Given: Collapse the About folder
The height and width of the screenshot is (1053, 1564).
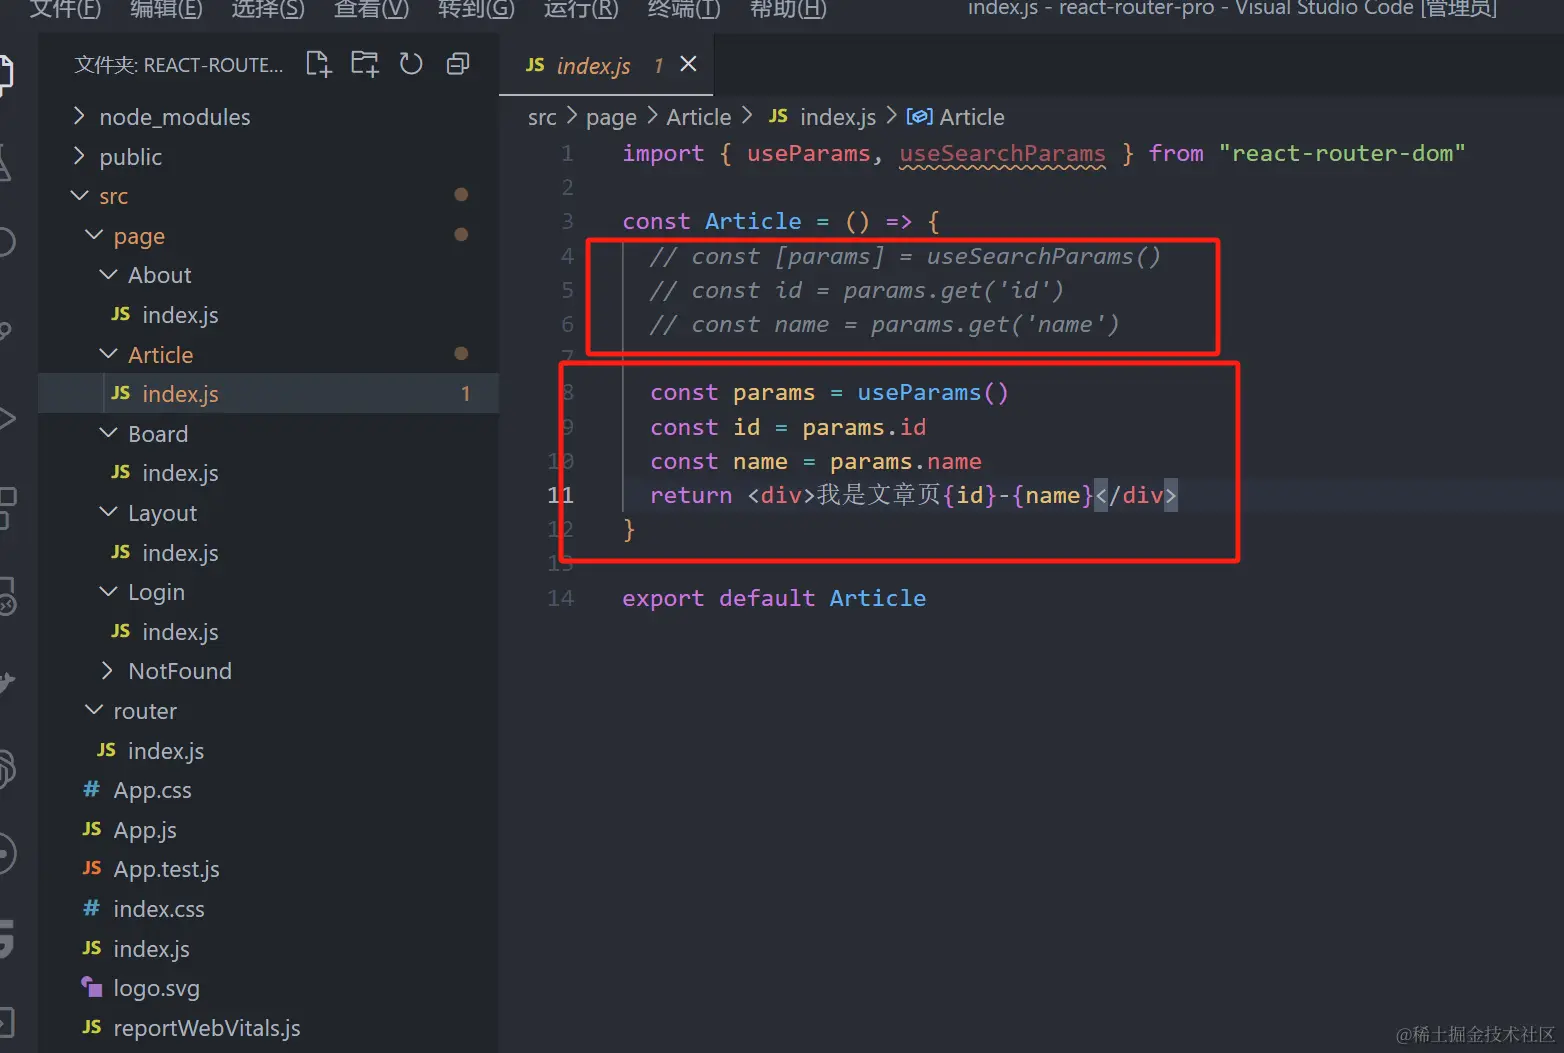Looking at the screenshot, I should coord(268,275).
